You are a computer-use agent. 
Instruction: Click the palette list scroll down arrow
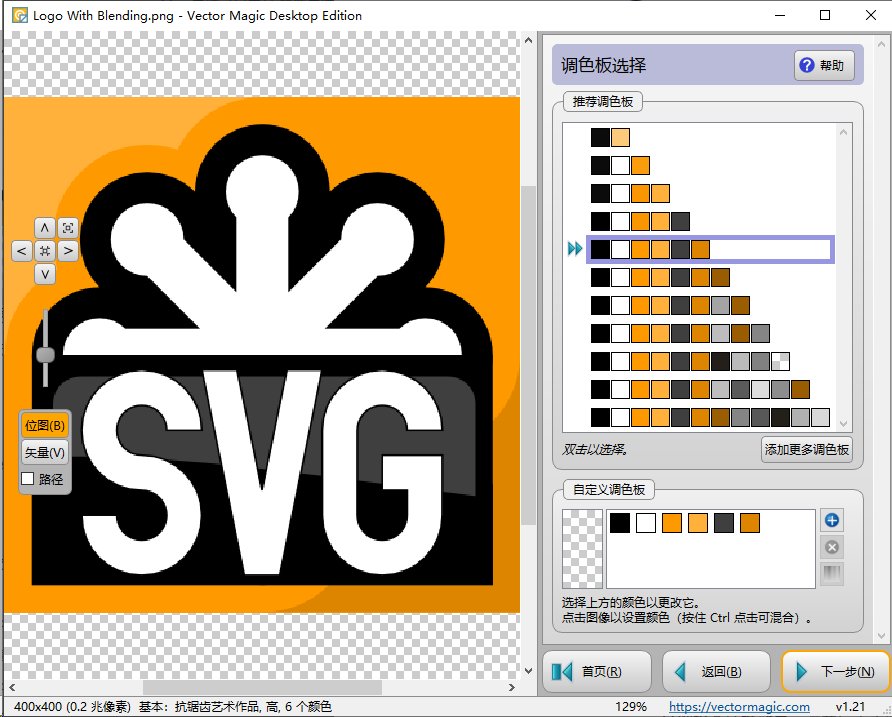tap(843, 424)
